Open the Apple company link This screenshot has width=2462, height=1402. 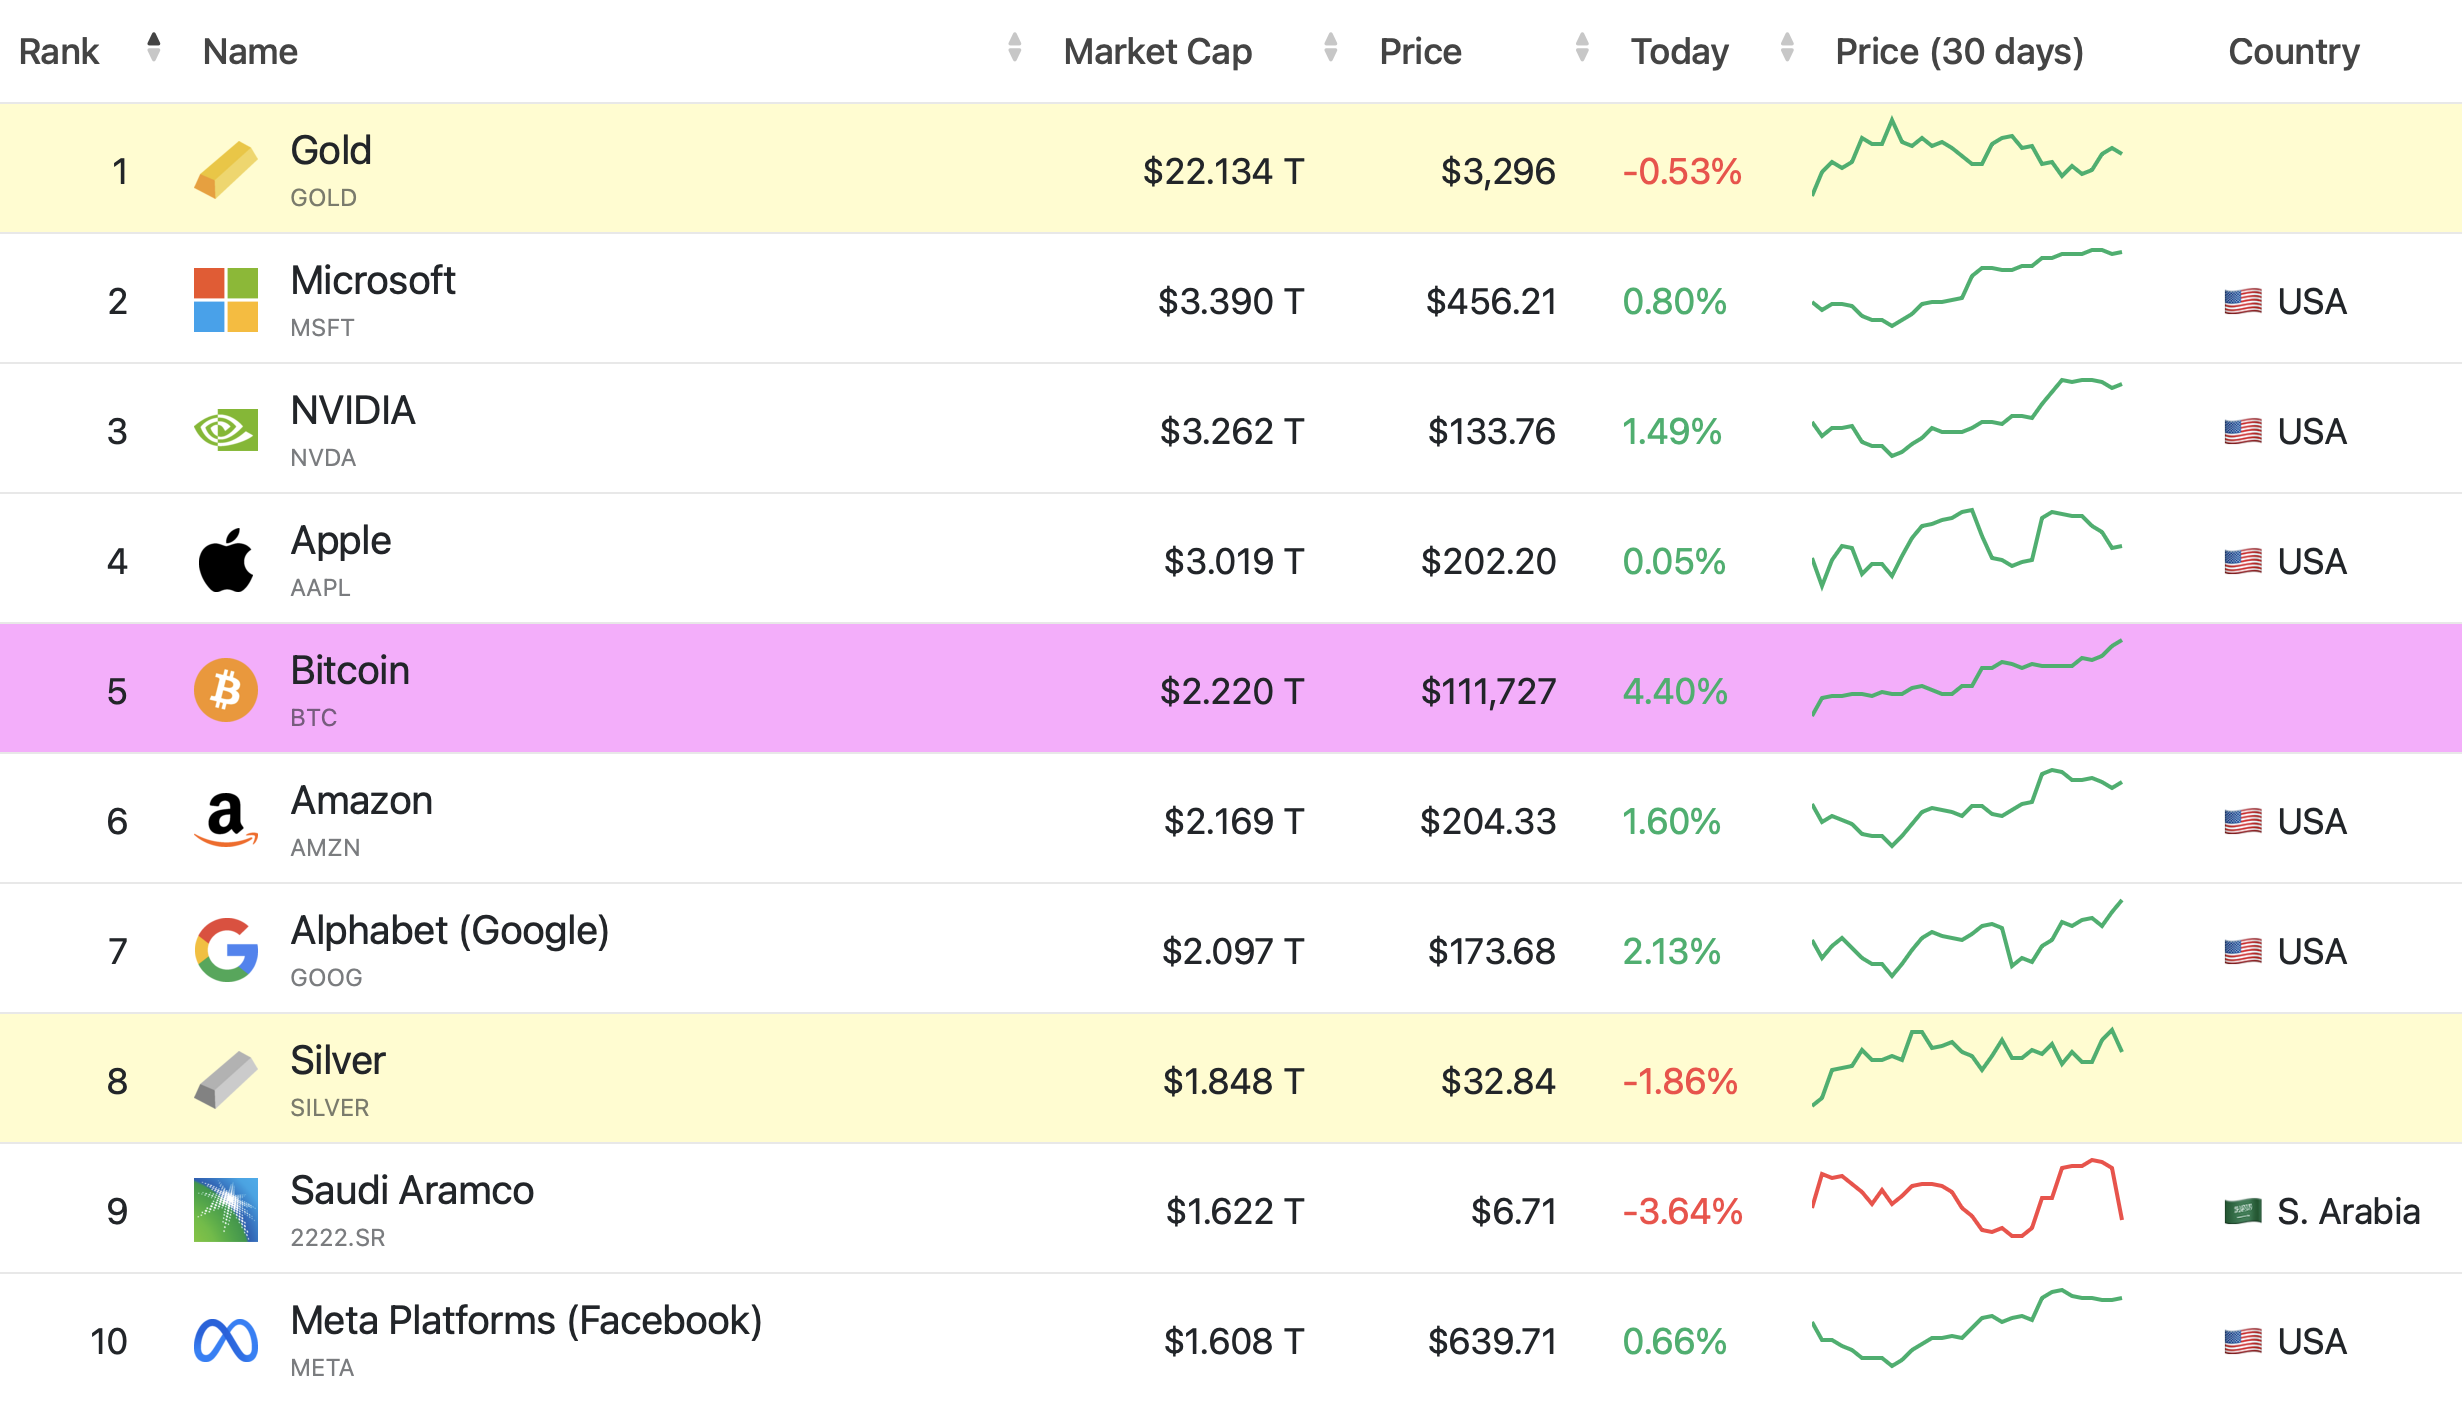(340, 540)
